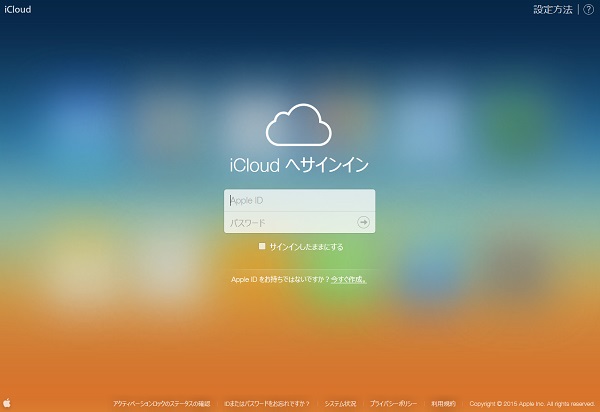Open the システム状況 footer link
This screenshot has height=412, width=600.
coord(340,404)
